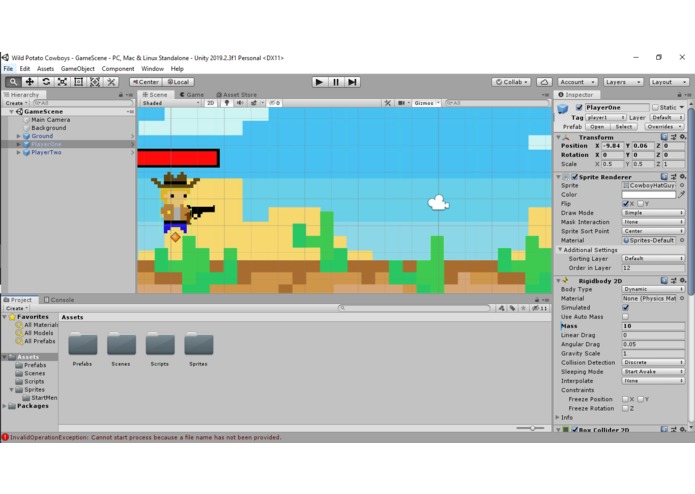This screenshot has width=695, height=494.
Task: Select the Scale tool in toolbar
Action: 62,82
